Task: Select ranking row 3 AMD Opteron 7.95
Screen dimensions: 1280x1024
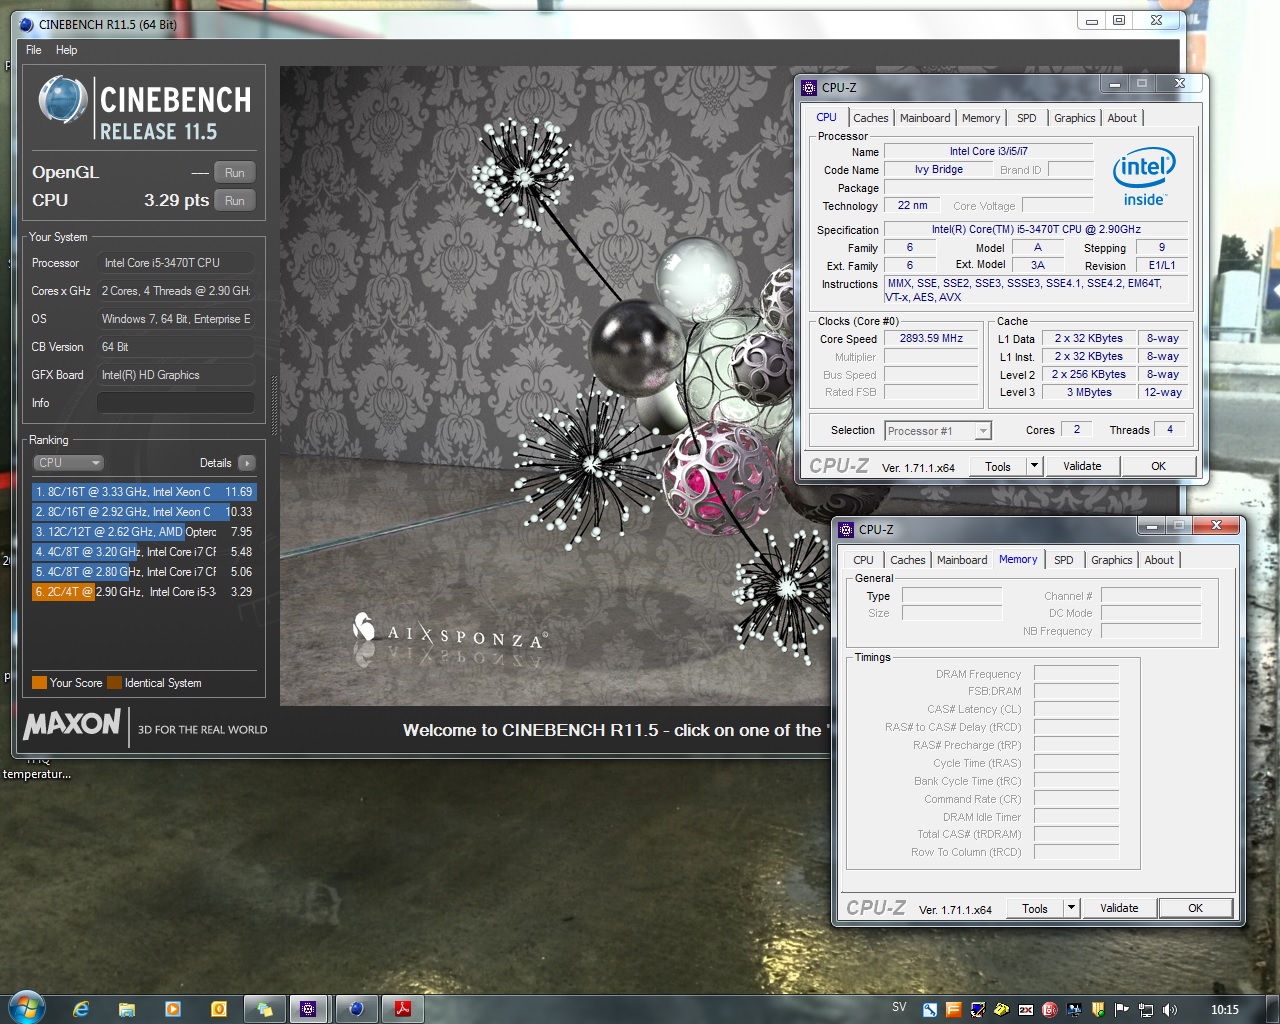Action: pos(144,532)
